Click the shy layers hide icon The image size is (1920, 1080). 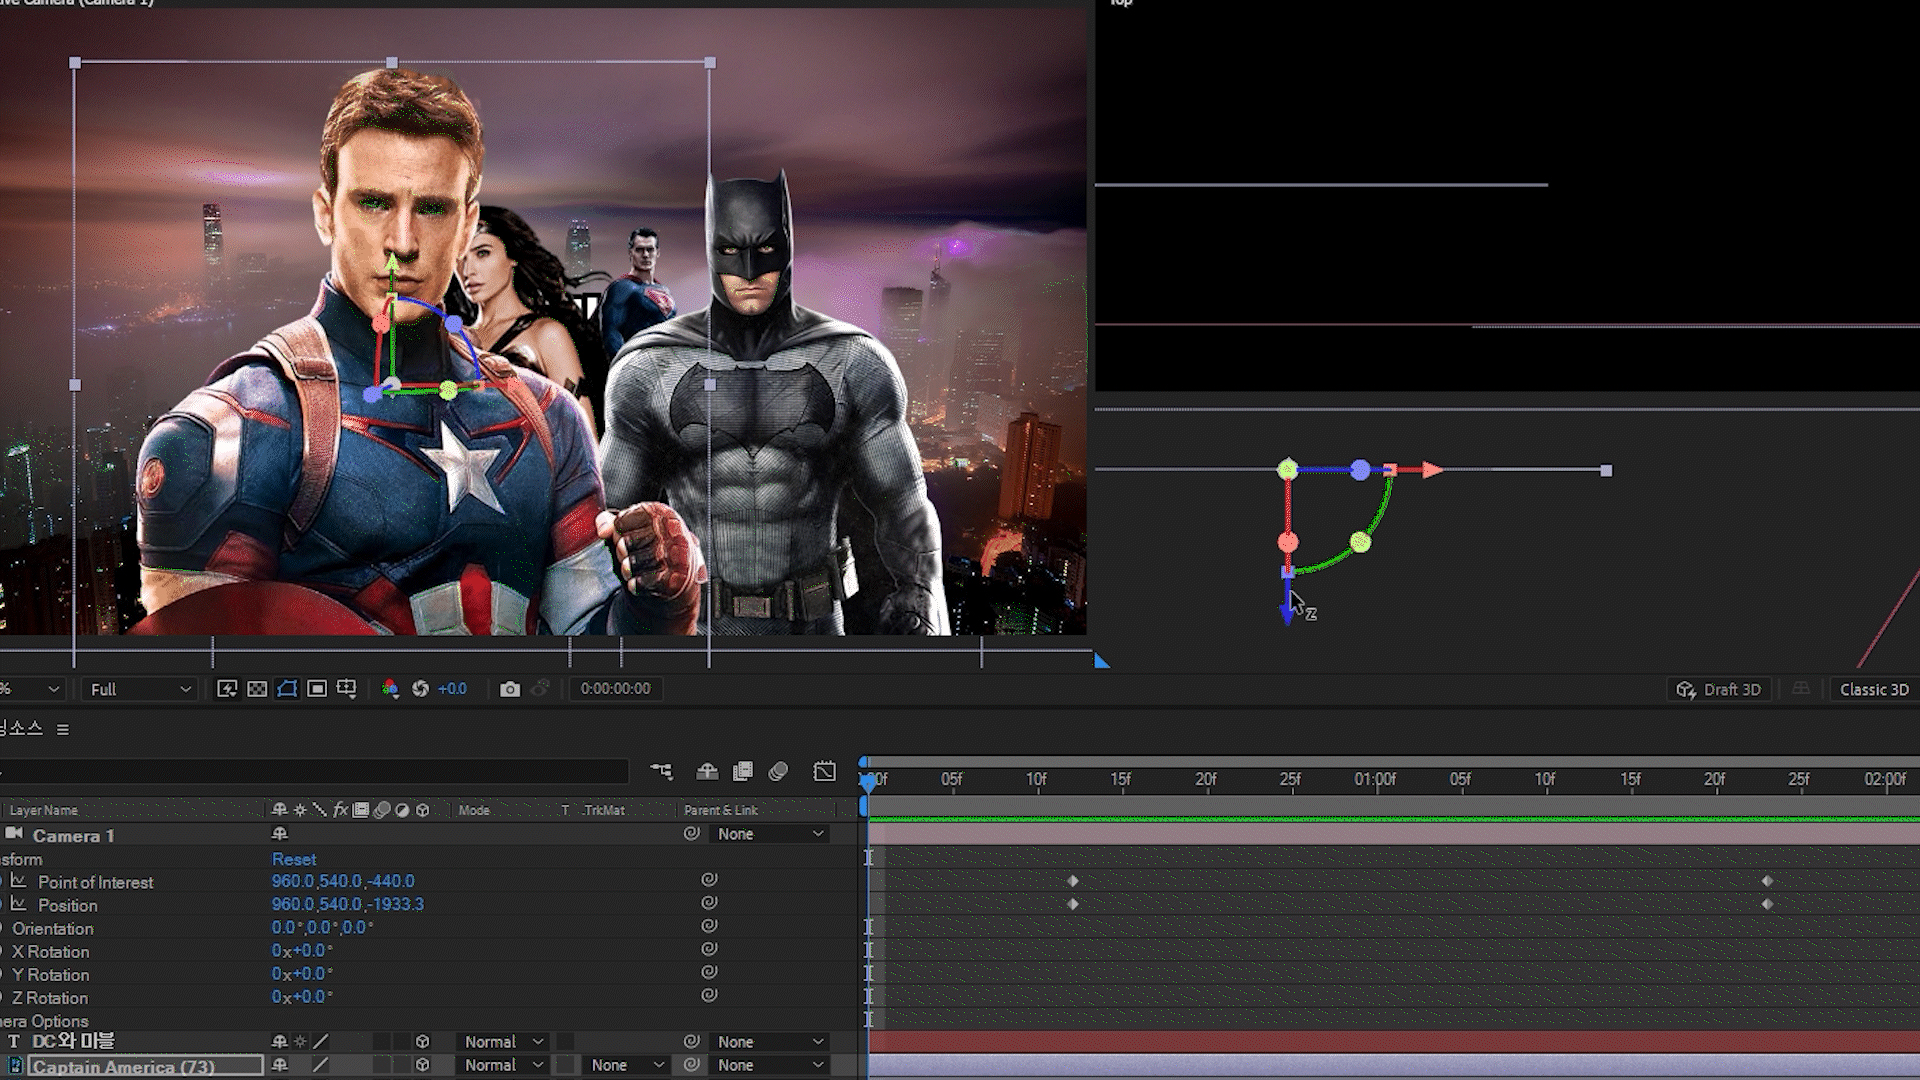pos(707,771)
